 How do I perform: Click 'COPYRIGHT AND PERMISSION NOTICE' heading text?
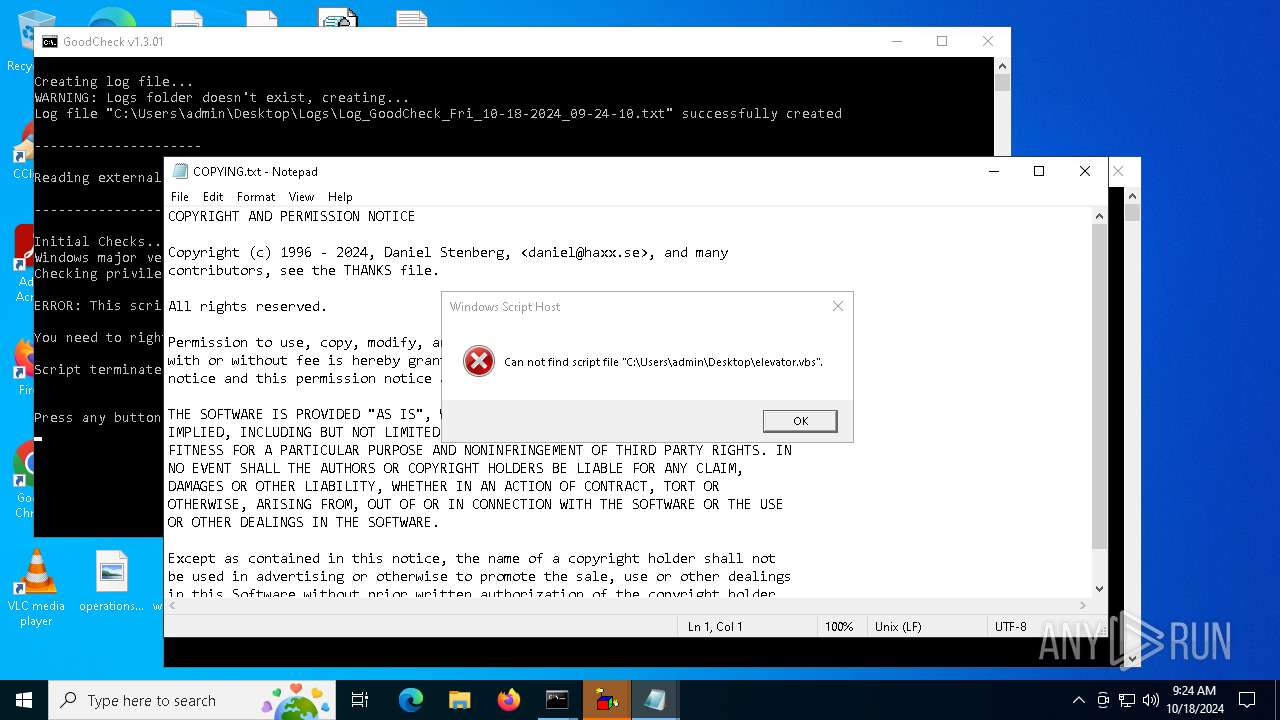(x=291, y=216)
